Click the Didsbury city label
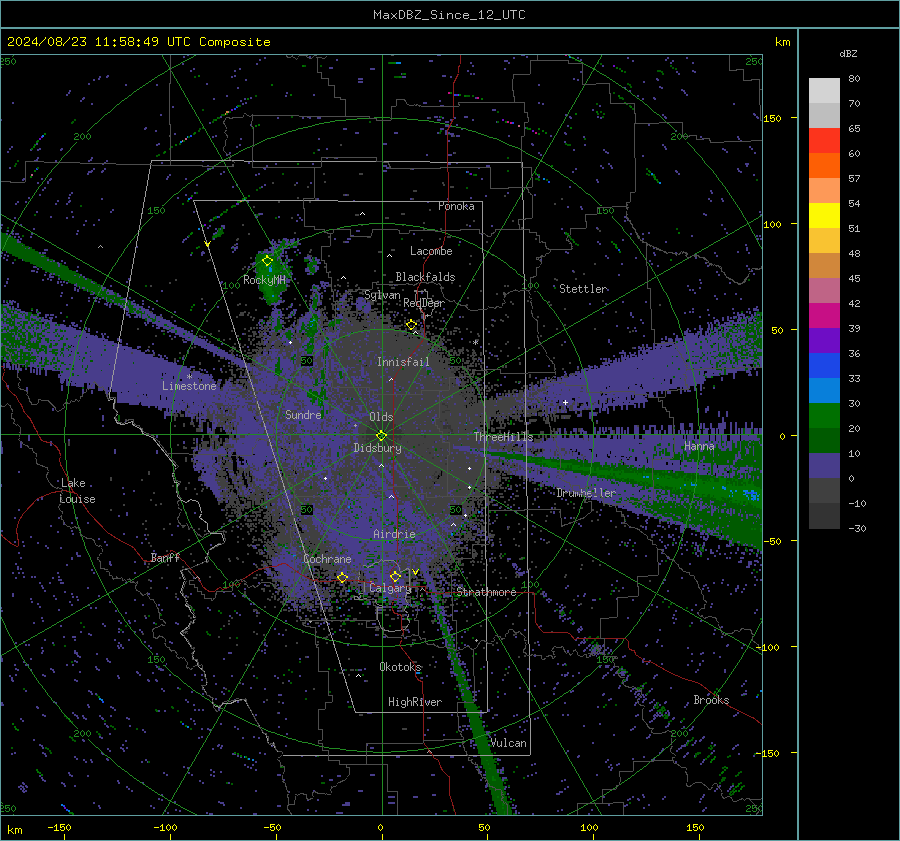900x841 pixels. coord(378,448)
